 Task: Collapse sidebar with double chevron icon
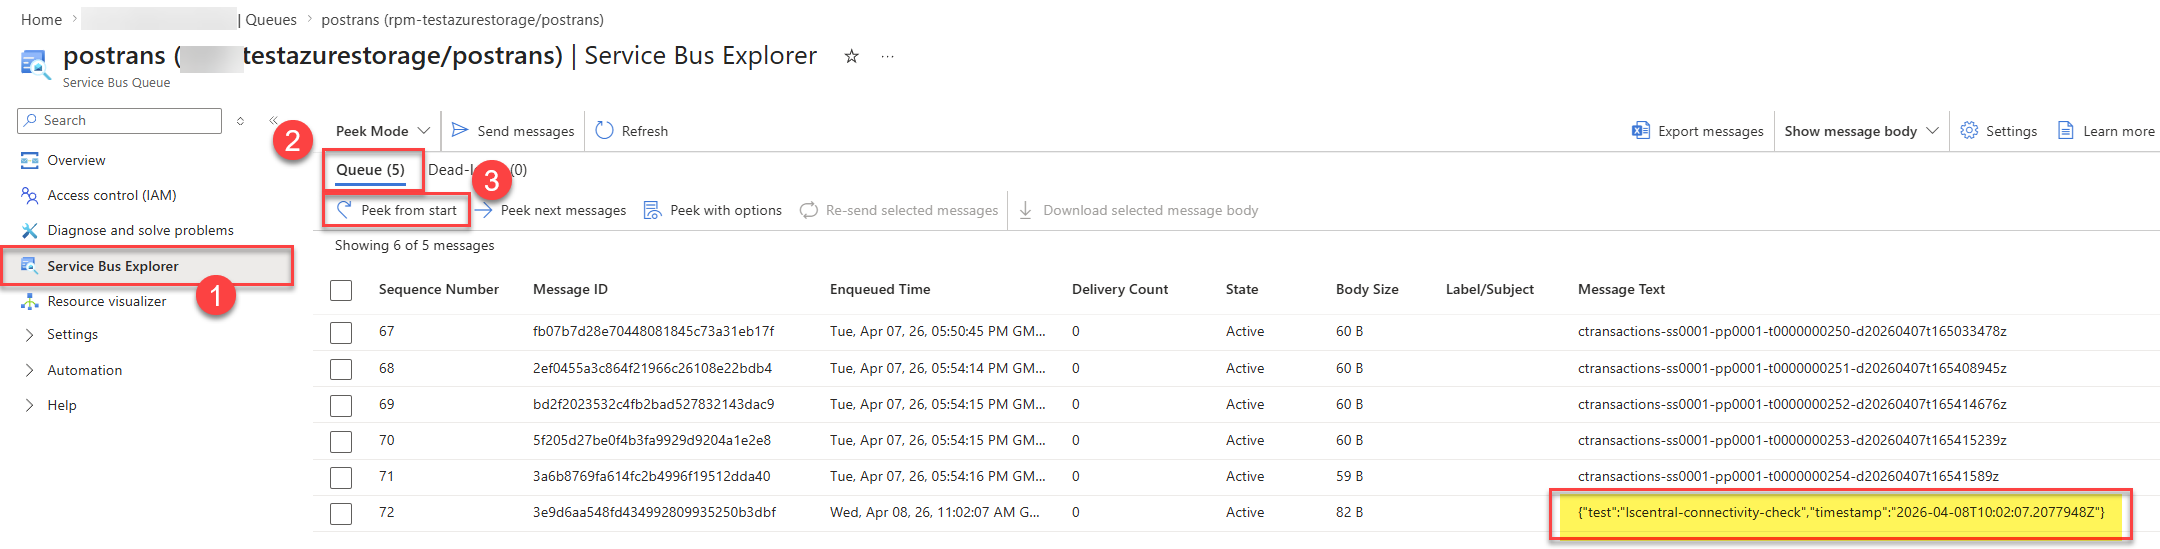click(x=273, y=120)
